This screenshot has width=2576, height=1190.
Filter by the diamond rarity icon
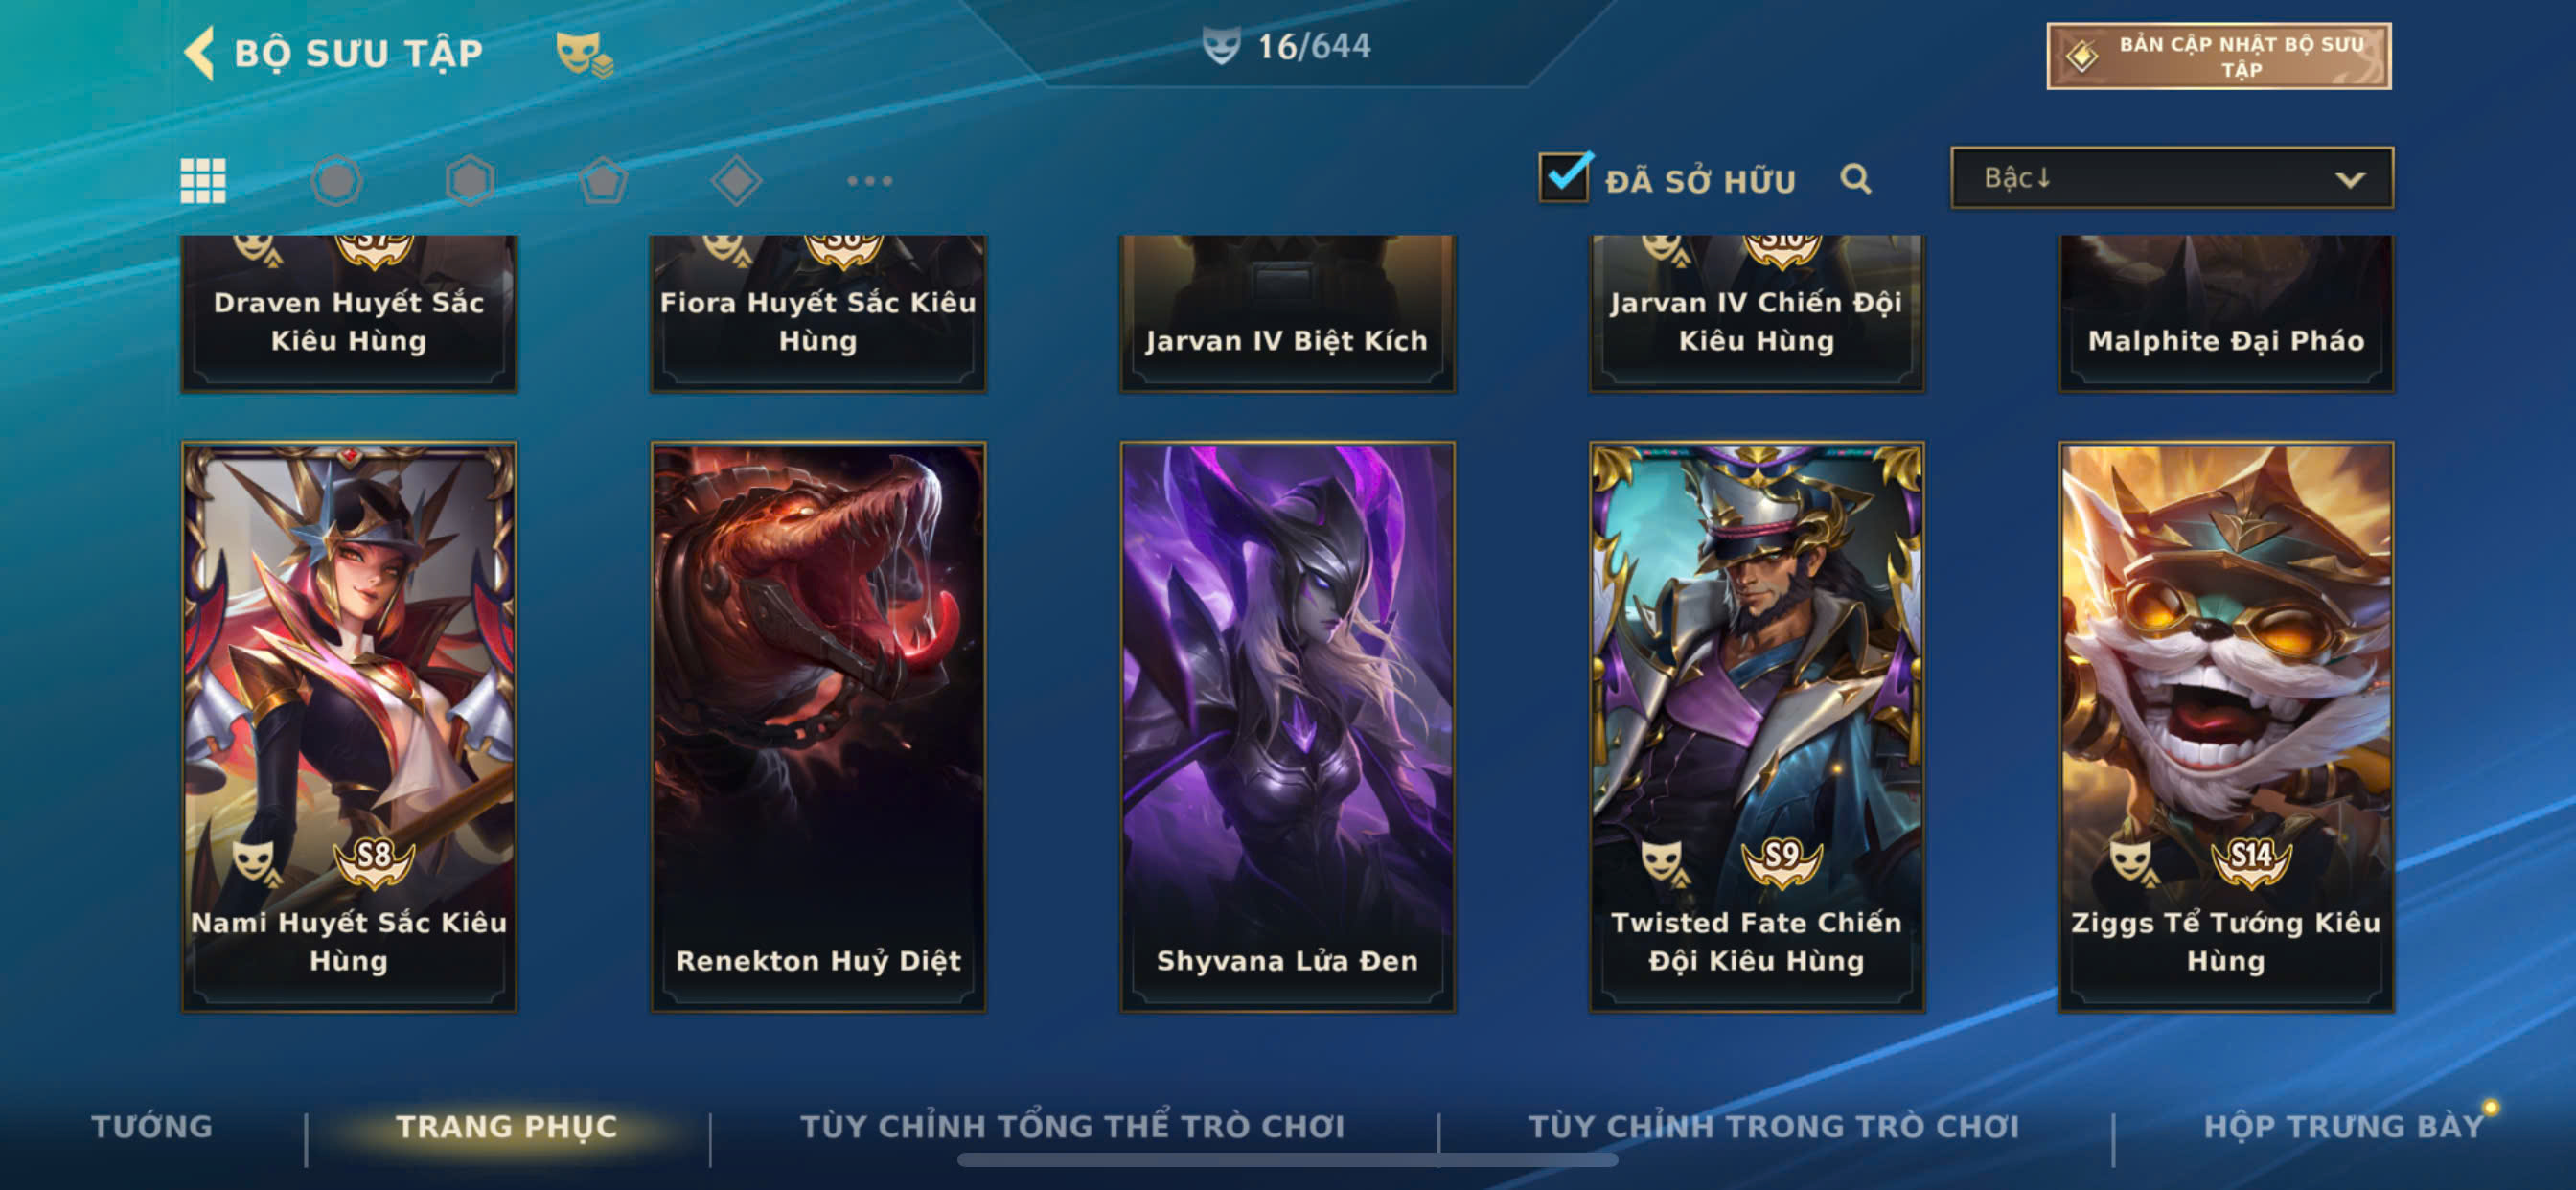coord(736,181)
